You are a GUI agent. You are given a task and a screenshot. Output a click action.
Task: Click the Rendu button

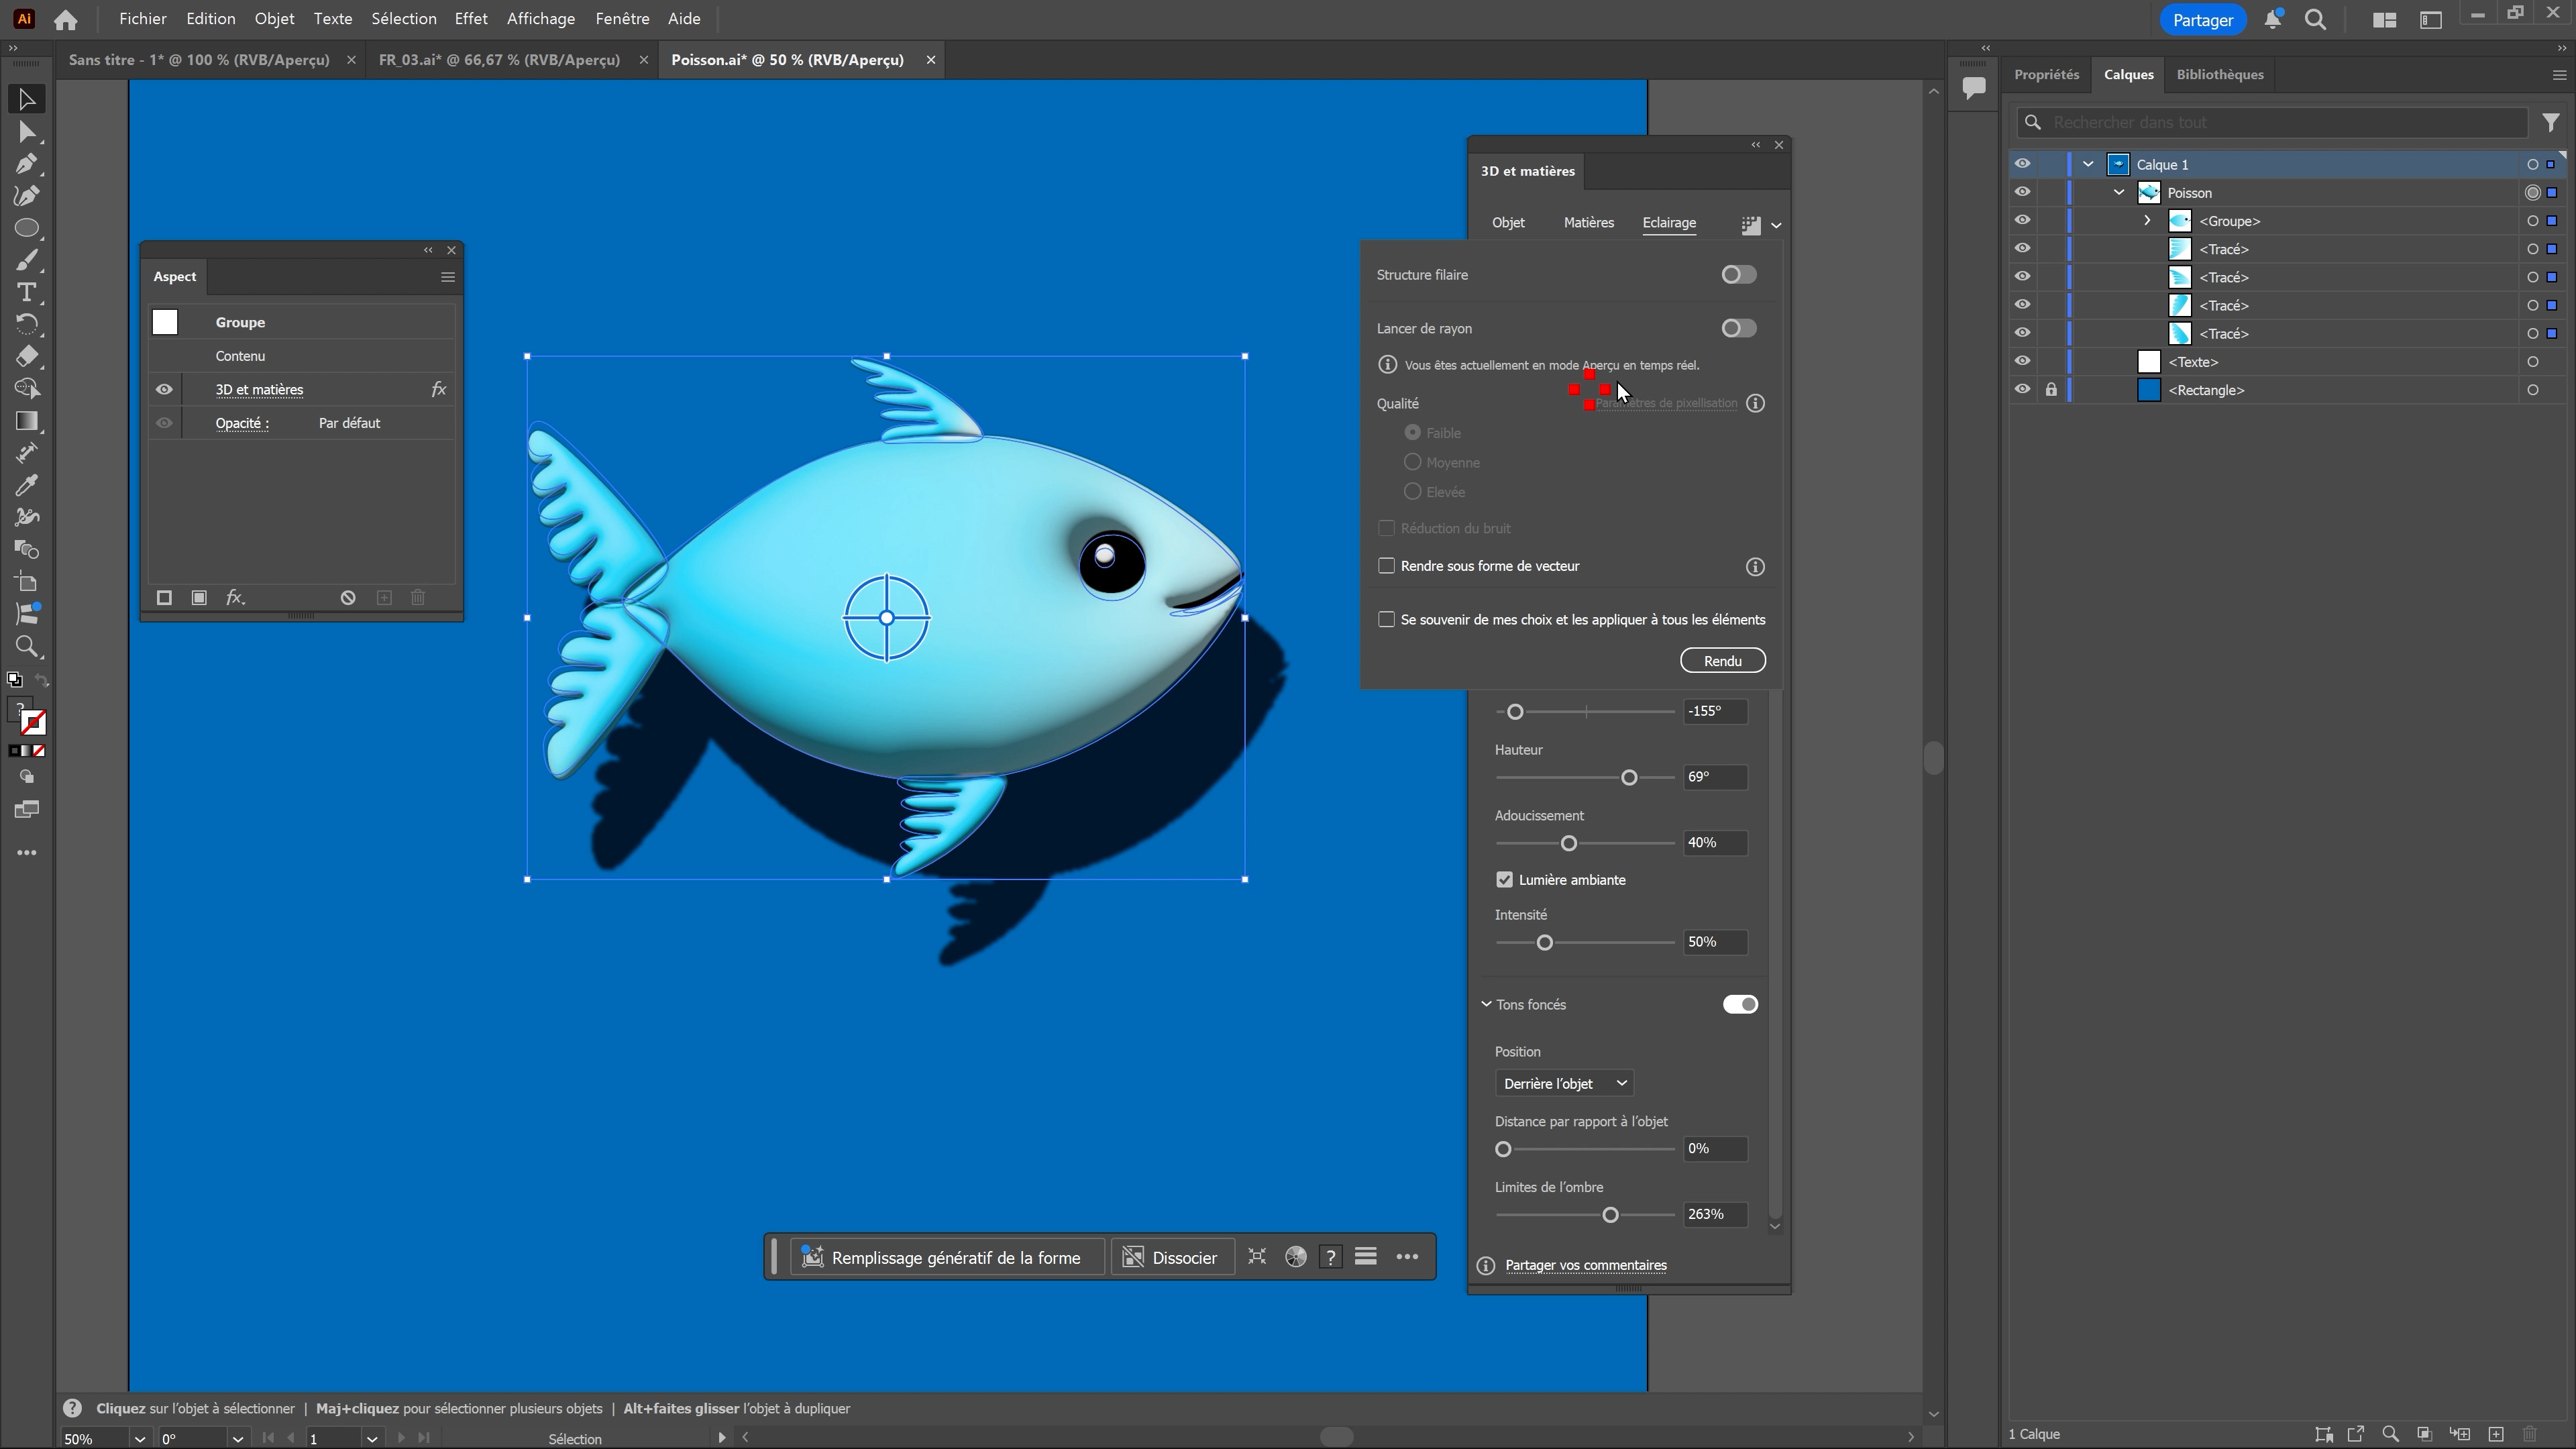pyautogui.click(x=1722, y=661)
